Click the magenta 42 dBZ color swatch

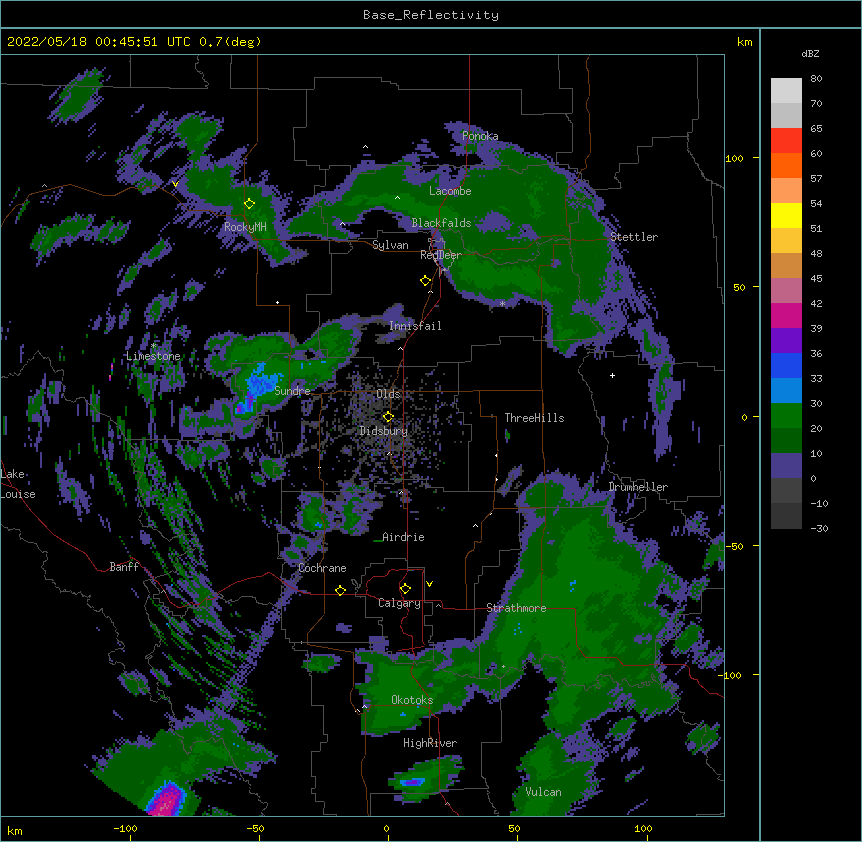coord(786,315)
